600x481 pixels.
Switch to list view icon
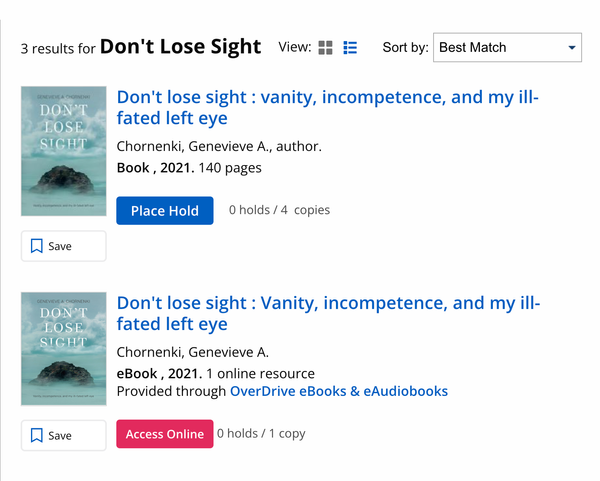point(350,48)
